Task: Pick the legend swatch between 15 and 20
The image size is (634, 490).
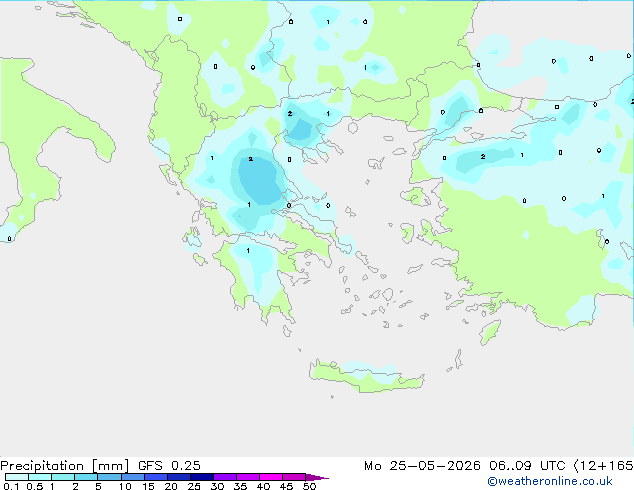Action: click(156, 477)
